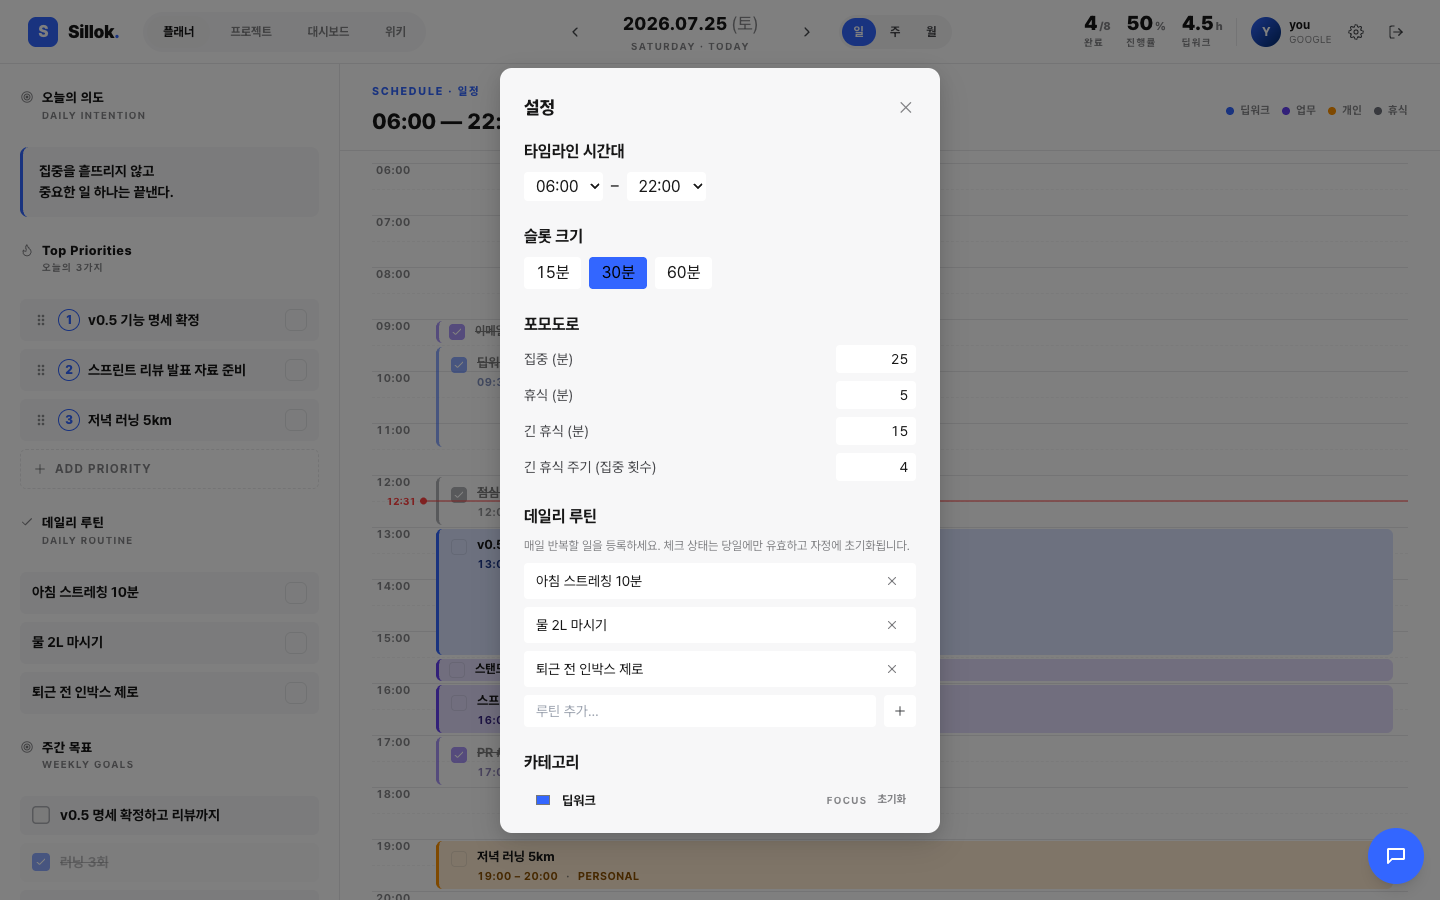Go to the previous day arrow

[x=575, y=32]
